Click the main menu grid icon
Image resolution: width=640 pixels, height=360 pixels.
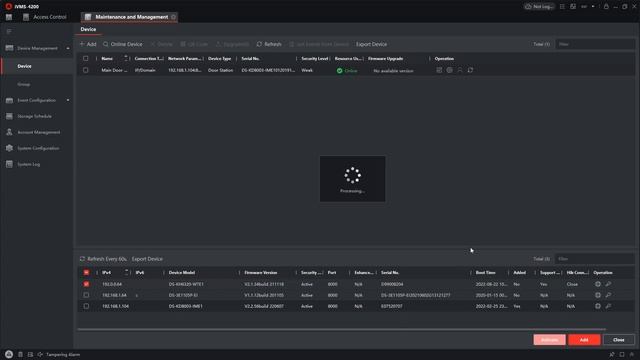pos(9,17)
